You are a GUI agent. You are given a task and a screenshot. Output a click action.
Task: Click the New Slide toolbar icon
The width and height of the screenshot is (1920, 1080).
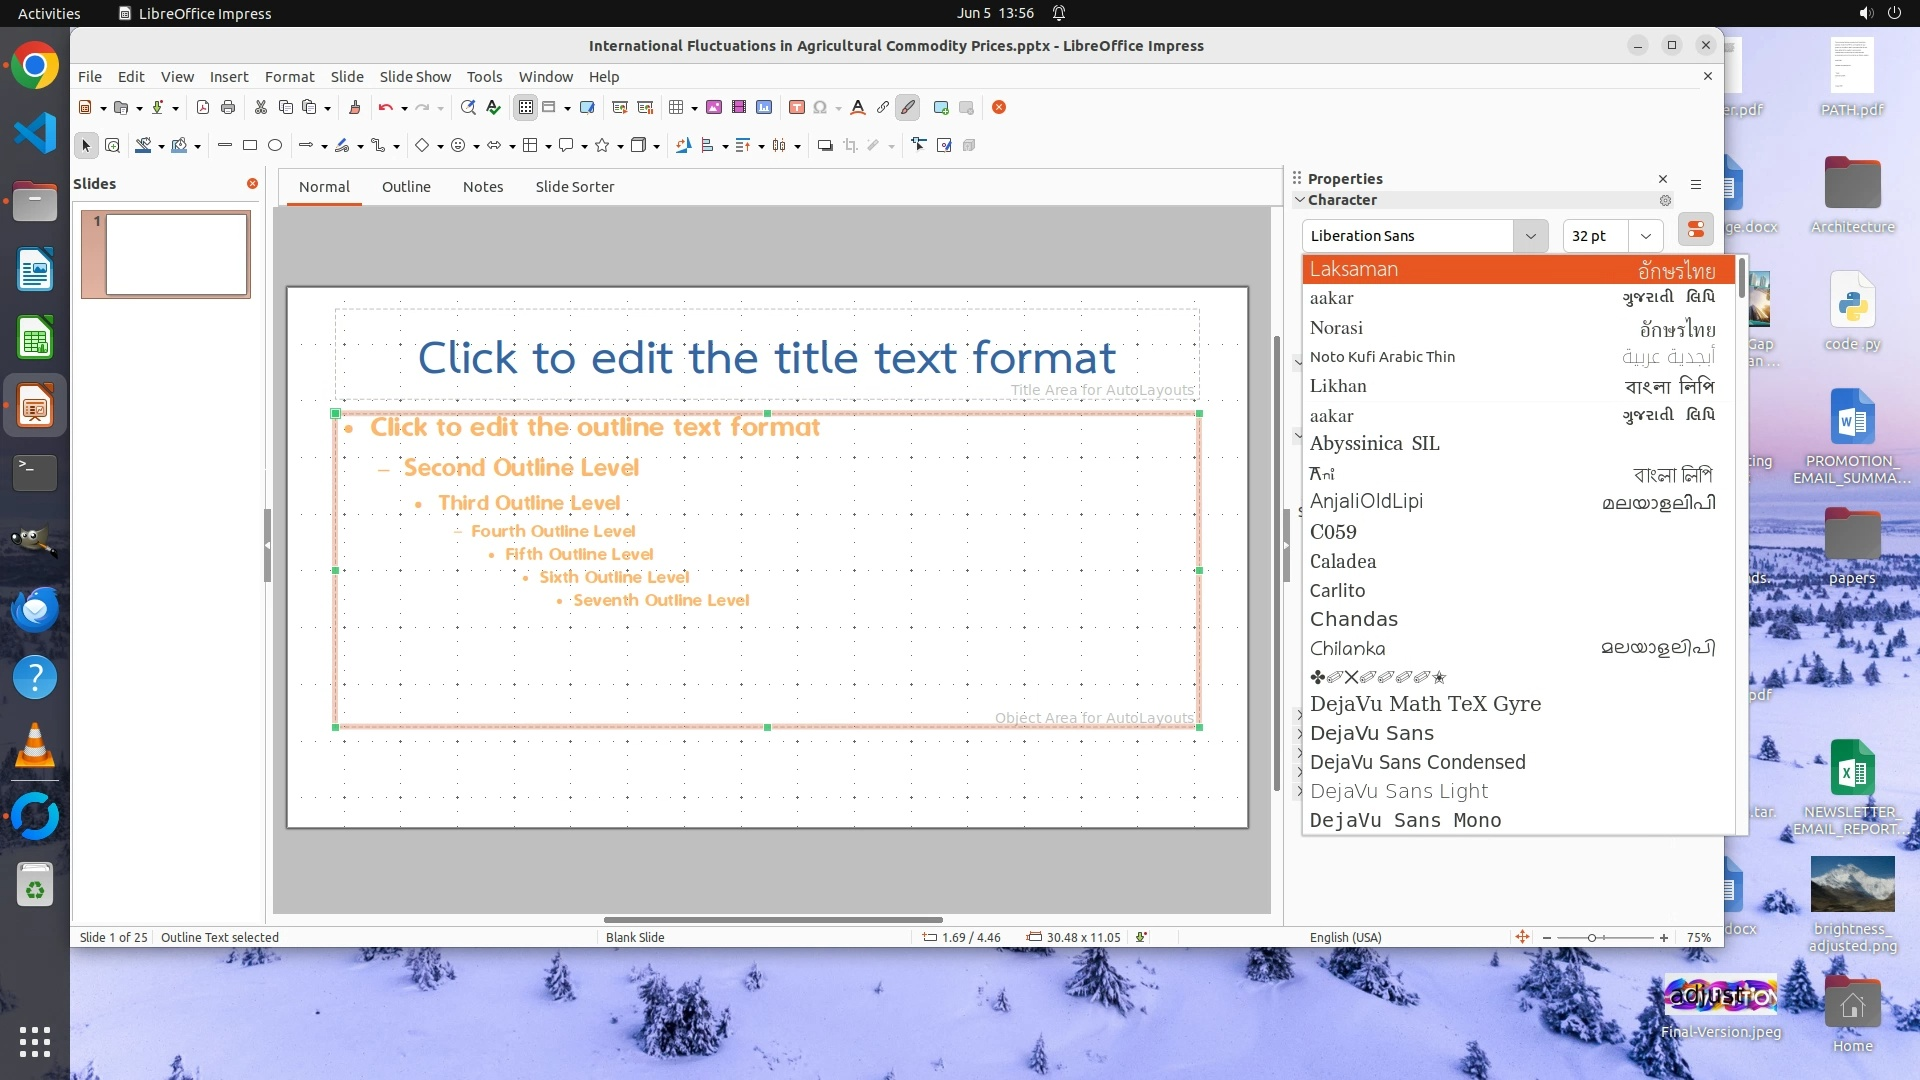(941, 107)
